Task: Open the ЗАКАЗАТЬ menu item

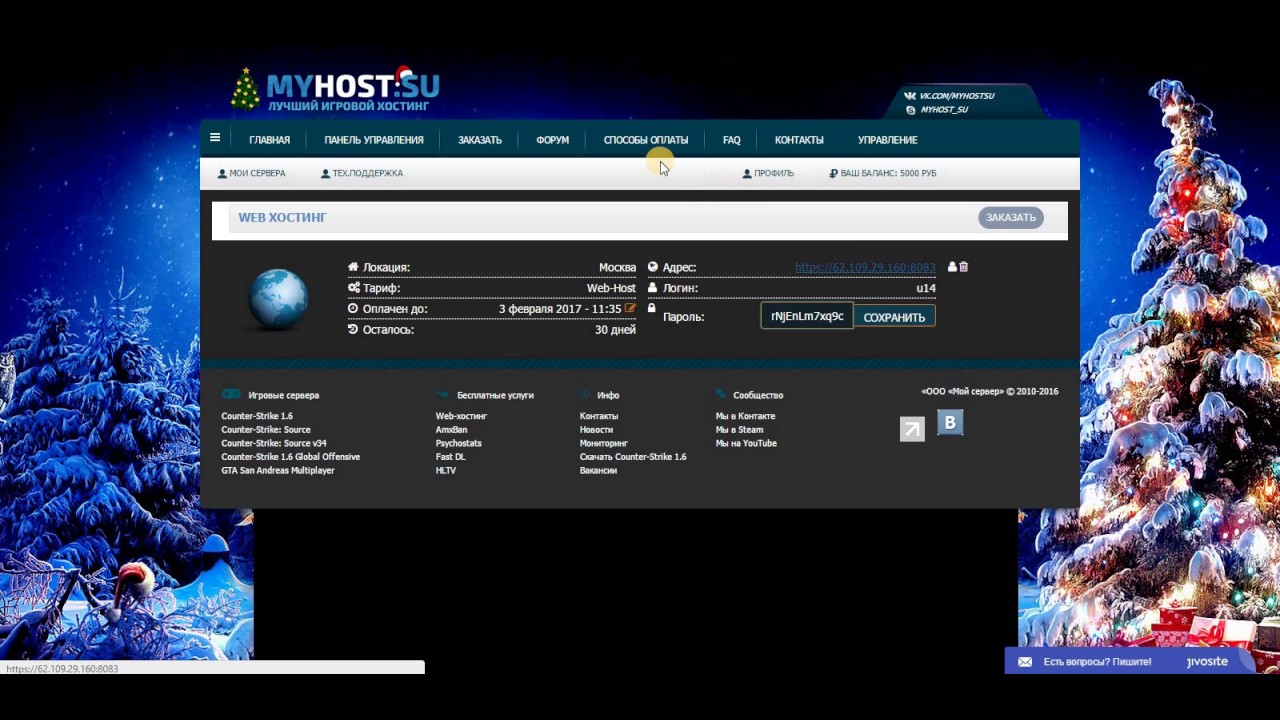Action: (480, 140)
